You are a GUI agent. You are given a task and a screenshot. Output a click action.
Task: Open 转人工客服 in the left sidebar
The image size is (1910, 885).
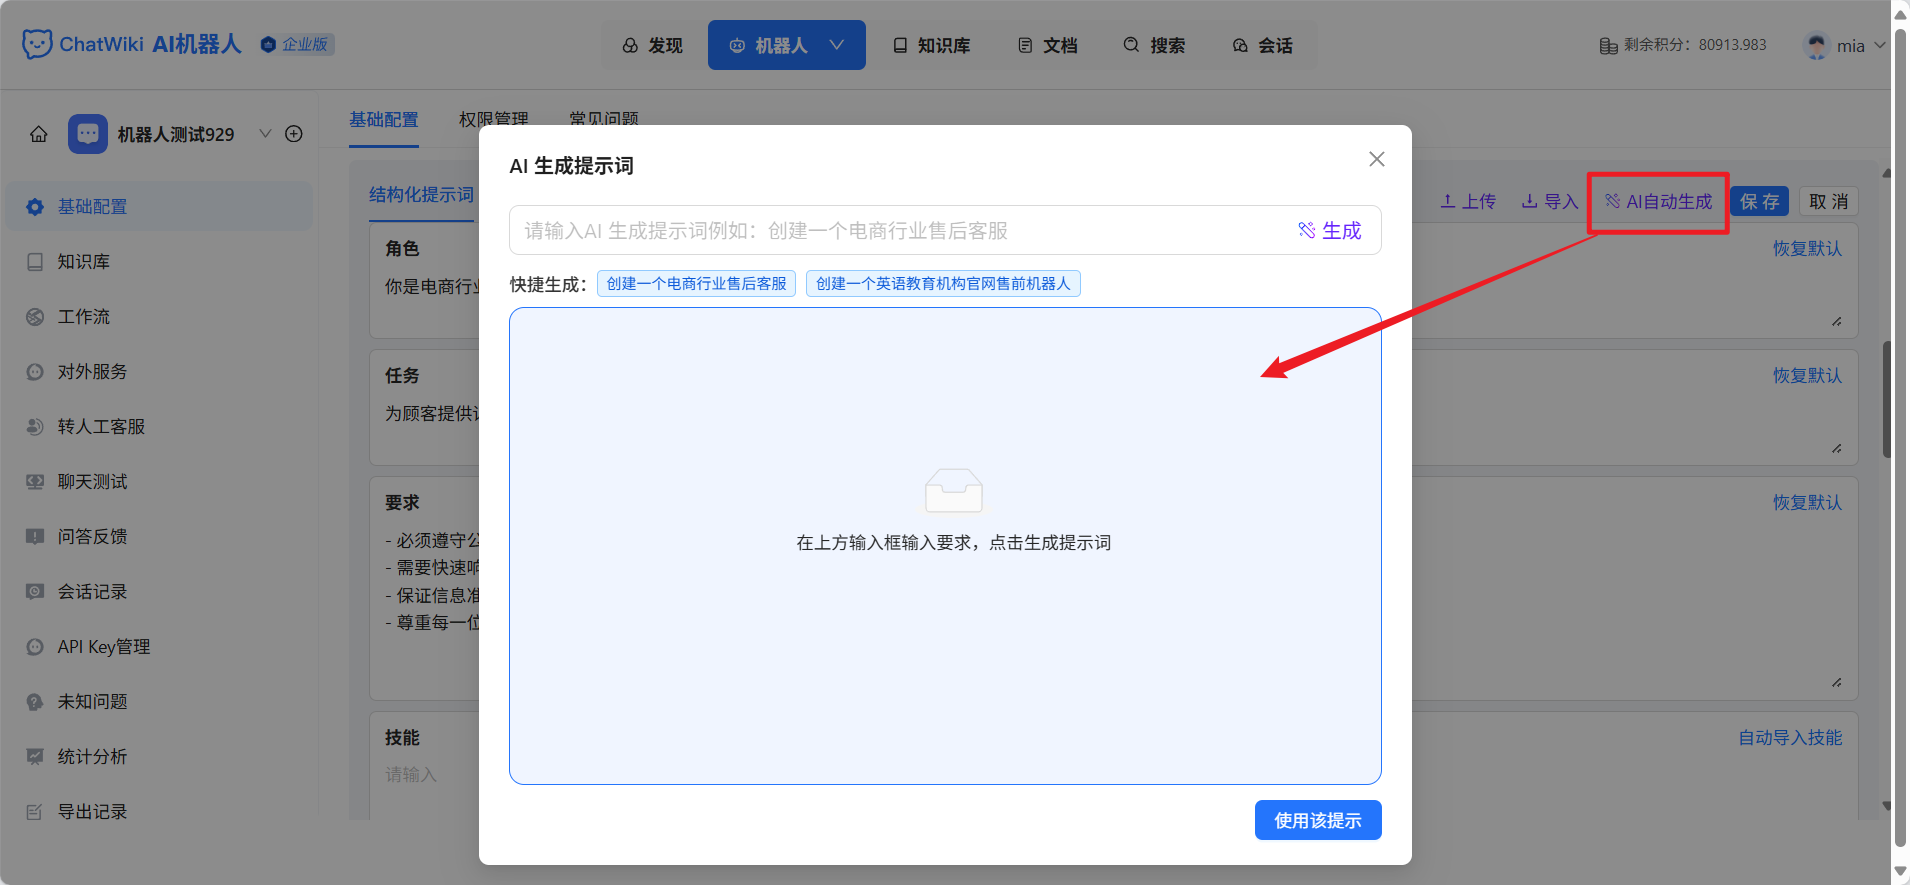(160, 427)
